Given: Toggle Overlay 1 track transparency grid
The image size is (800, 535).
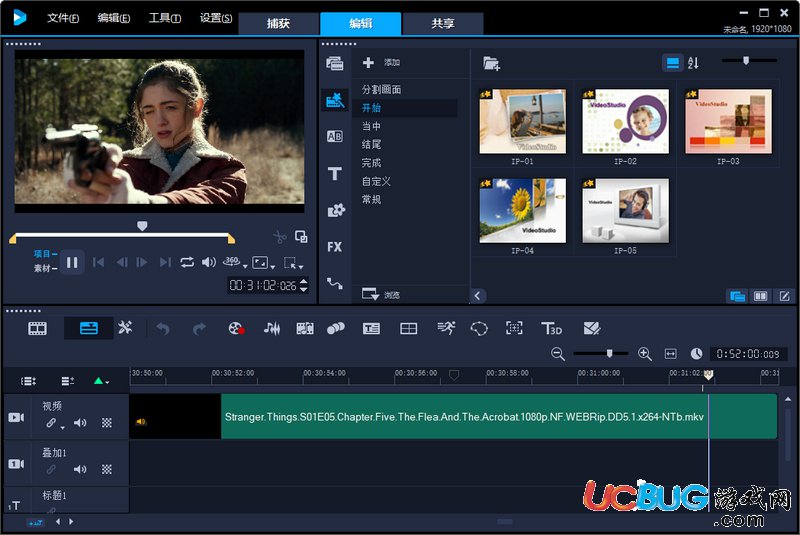Looking at the screenshot, I should pos(107,469).
